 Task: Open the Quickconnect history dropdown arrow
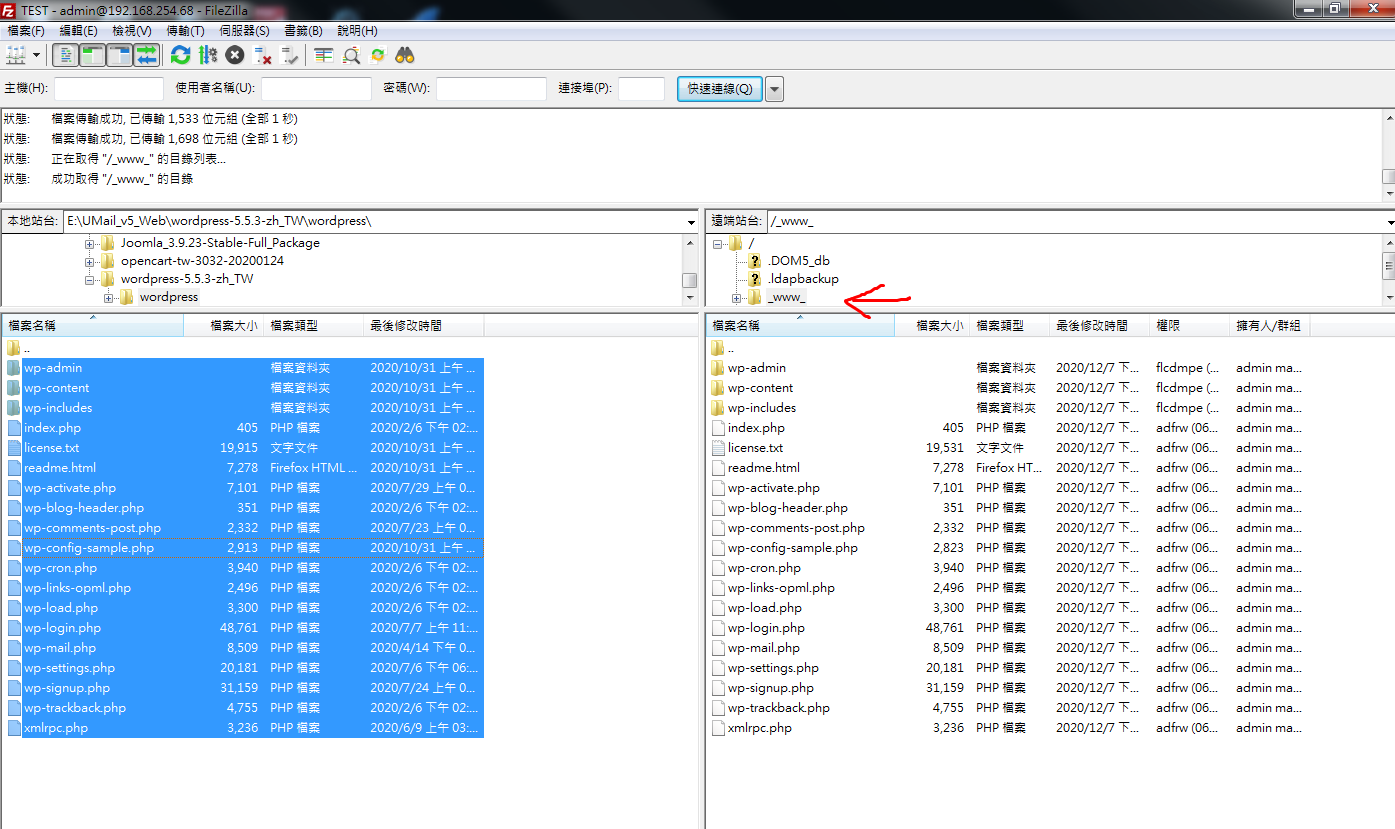click(x=775, y=89)
